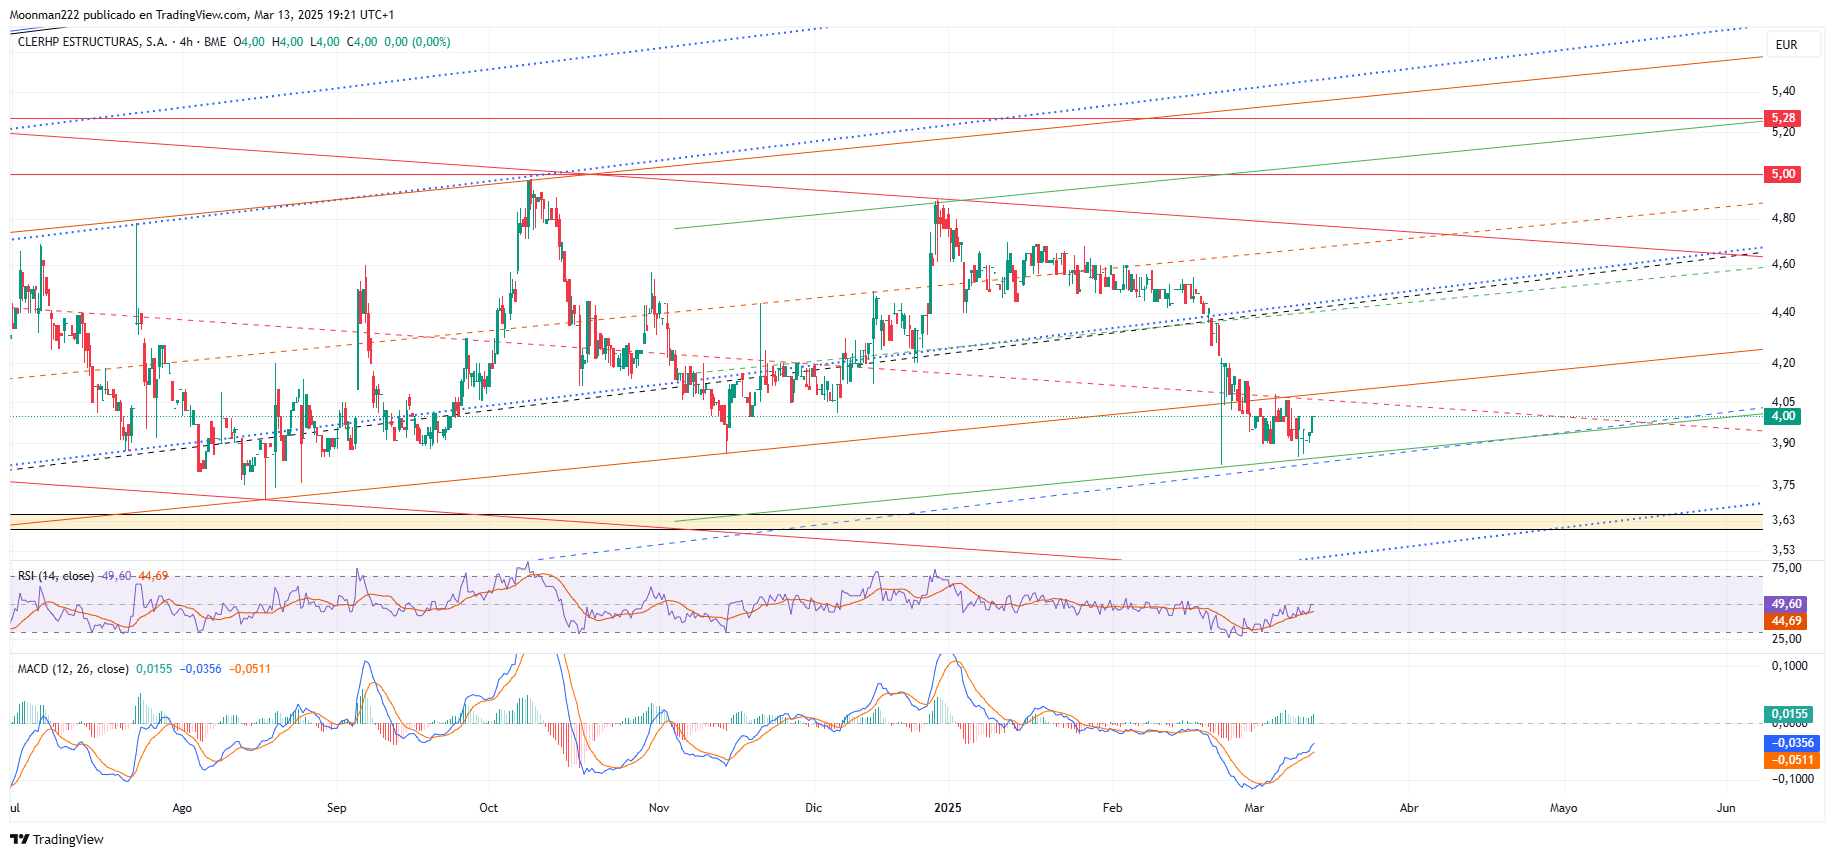This screenshot has width=1835, height=857.
Task: Click the purple 49,60 RSI value tag
Action: click(x=1786, y=604)
